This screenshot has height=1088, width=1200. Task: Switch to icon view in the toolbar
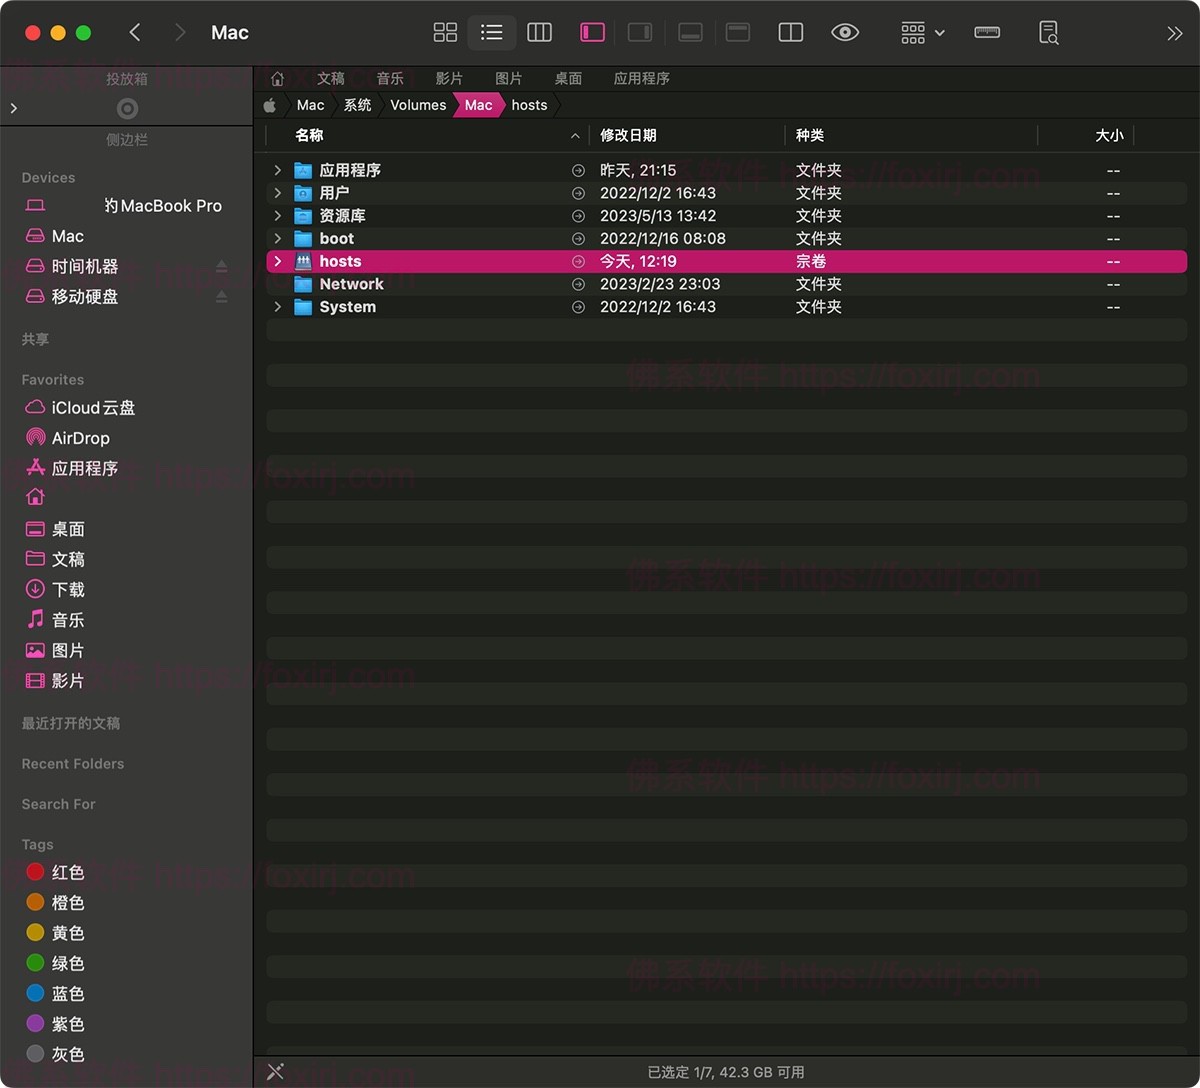tap(445, 32)
